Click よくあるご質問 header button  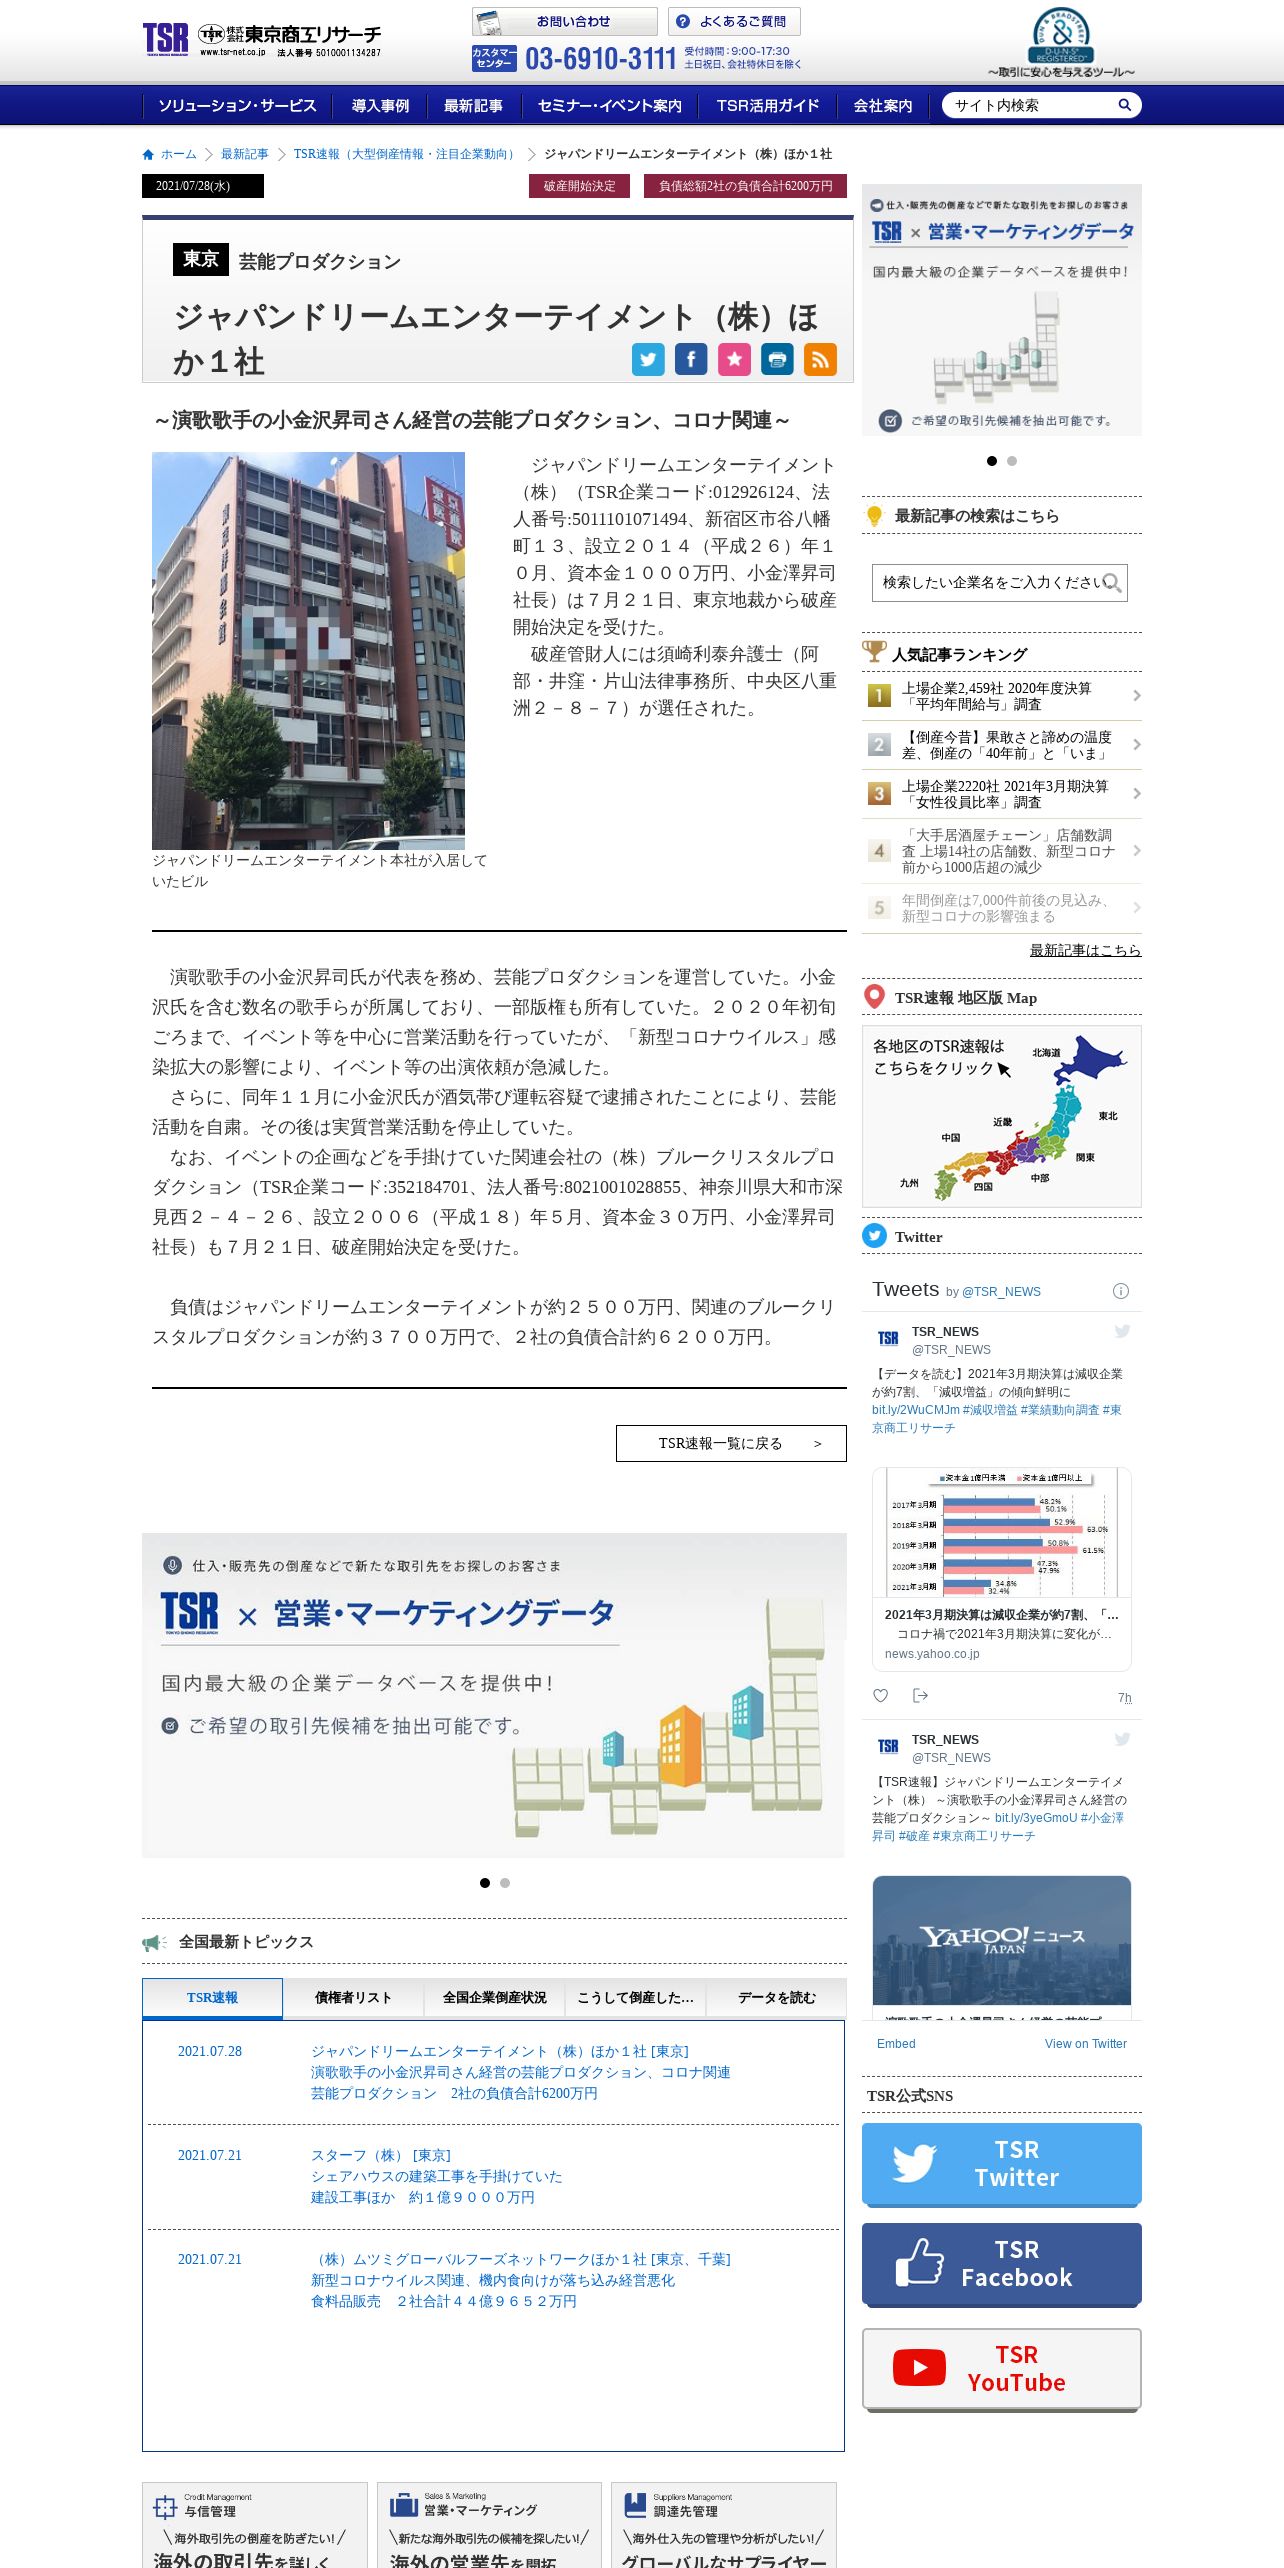(734, 21)
